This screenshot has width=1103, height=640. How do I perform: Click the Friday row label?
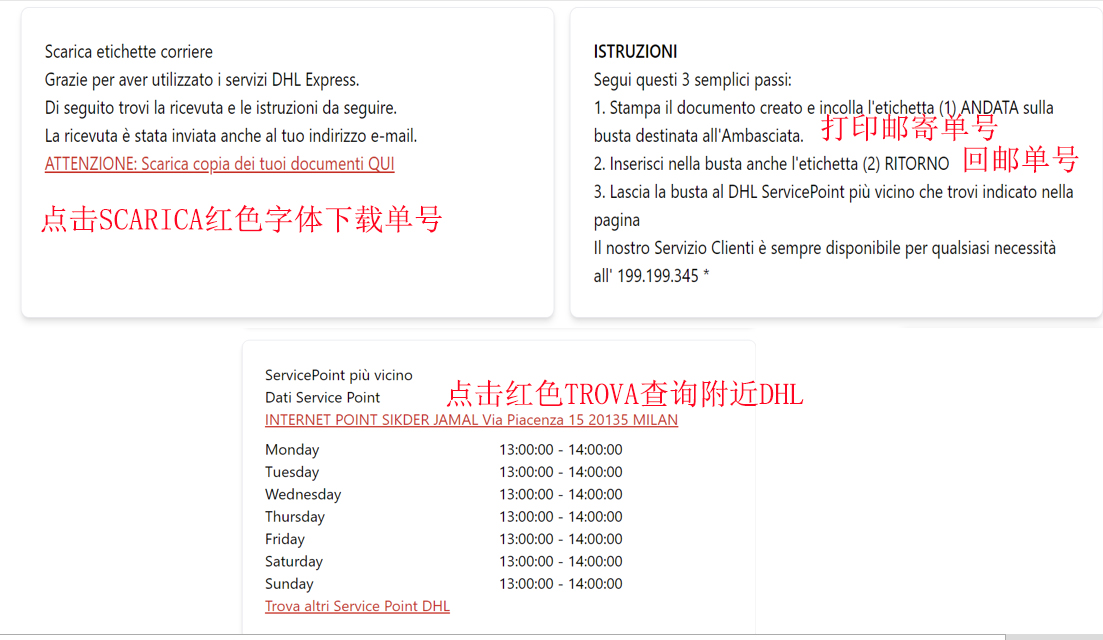point(285,539)
